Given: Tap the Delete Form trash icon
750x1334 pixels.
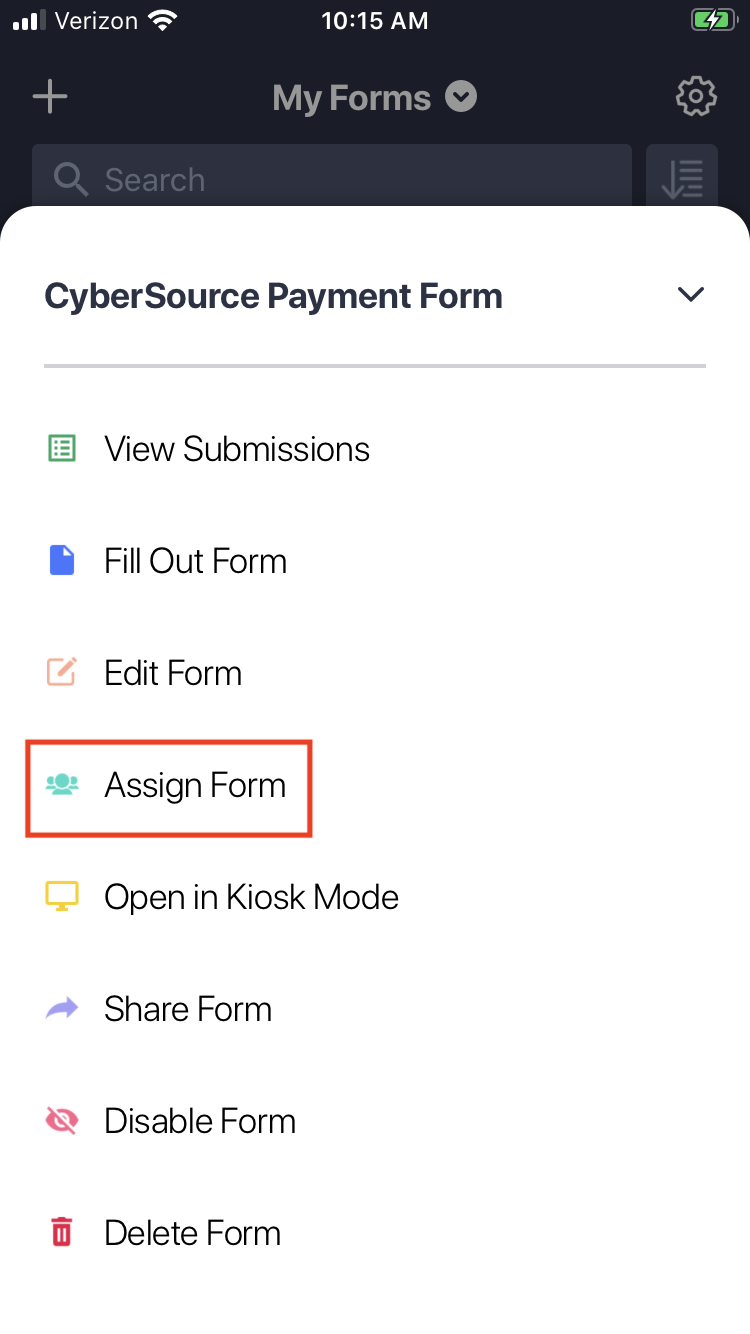Looking at the screenshot, I should (x=62, y=1233).
